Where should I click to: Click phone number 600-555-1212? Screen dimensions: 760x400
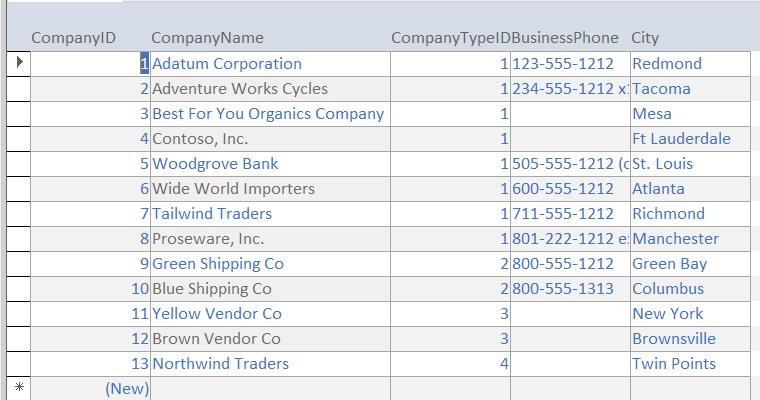click(x=563, y=189)
